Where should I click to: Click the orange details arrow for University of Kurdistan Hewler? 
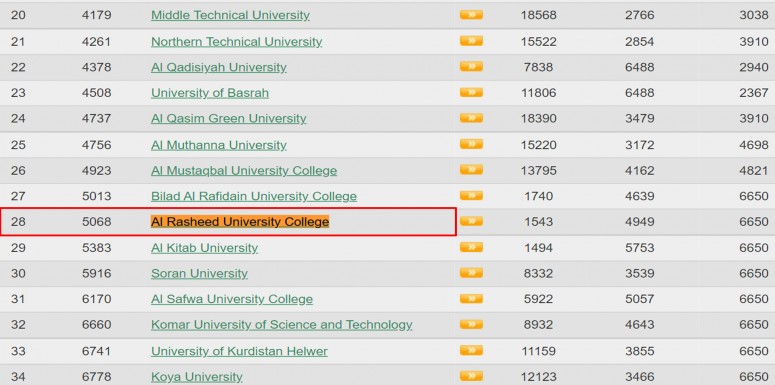point(471,350)
